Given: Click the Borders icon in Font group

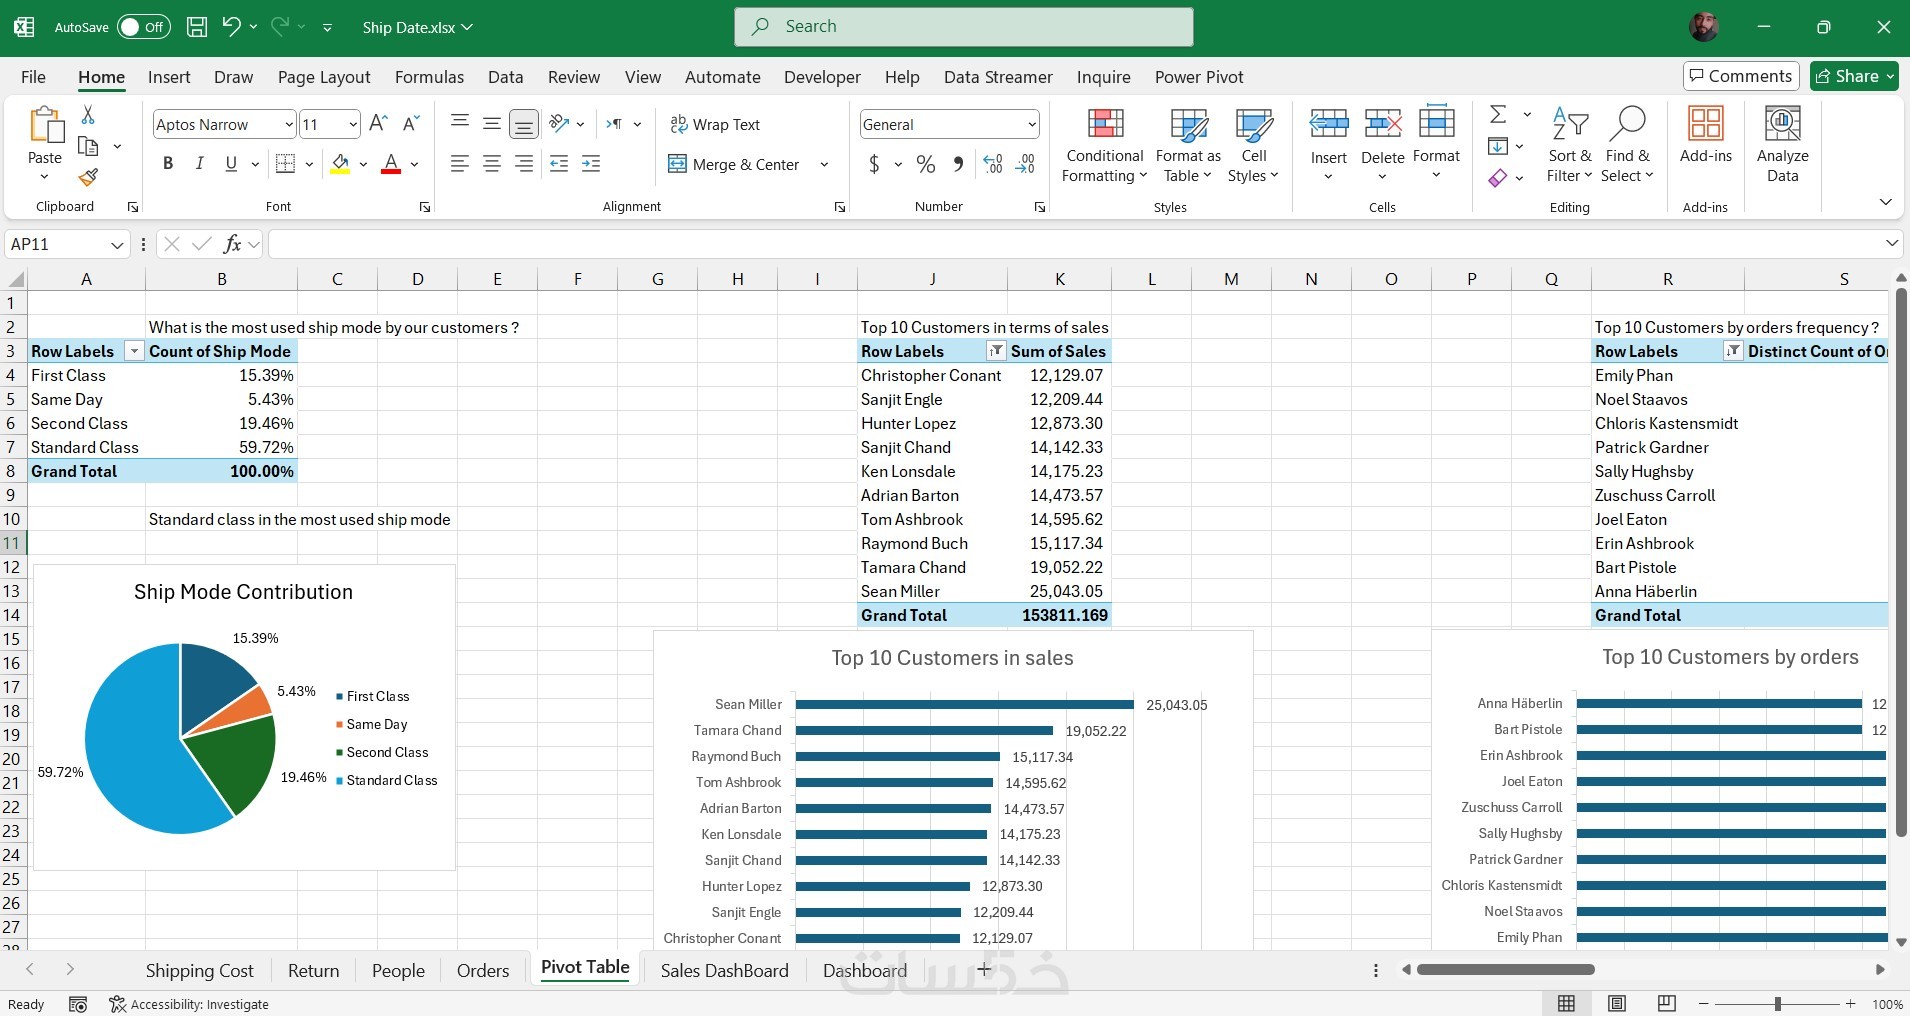Looking at the screenshot, I should 285,165.
